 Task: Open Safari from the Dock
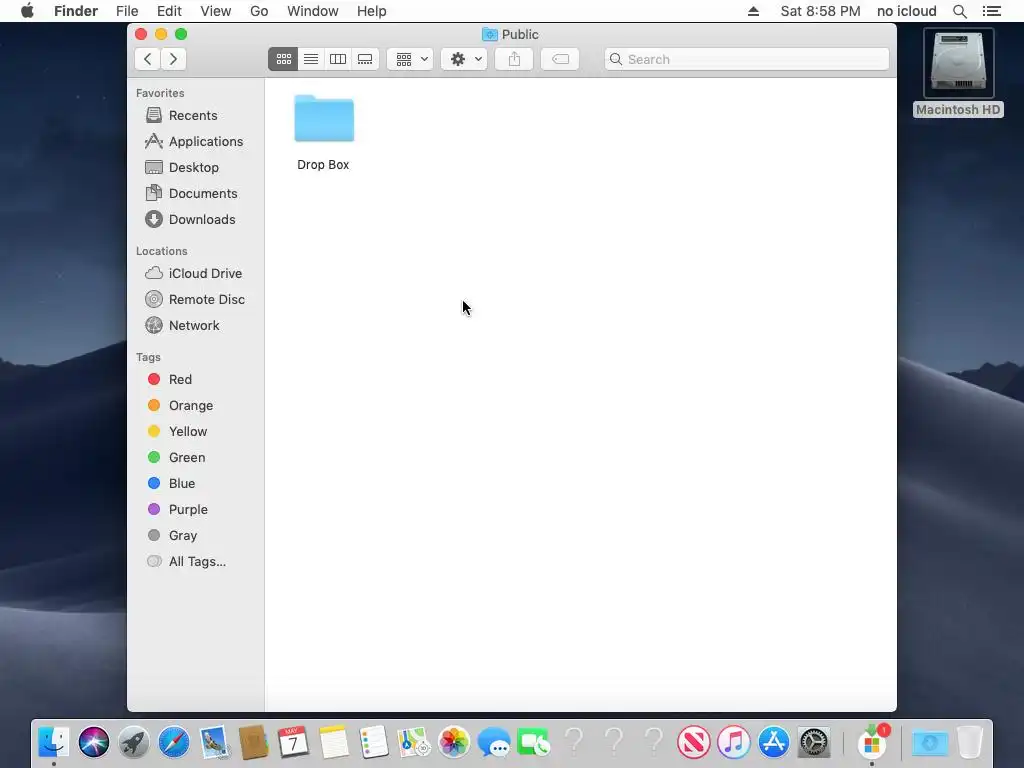coord(174,743)
